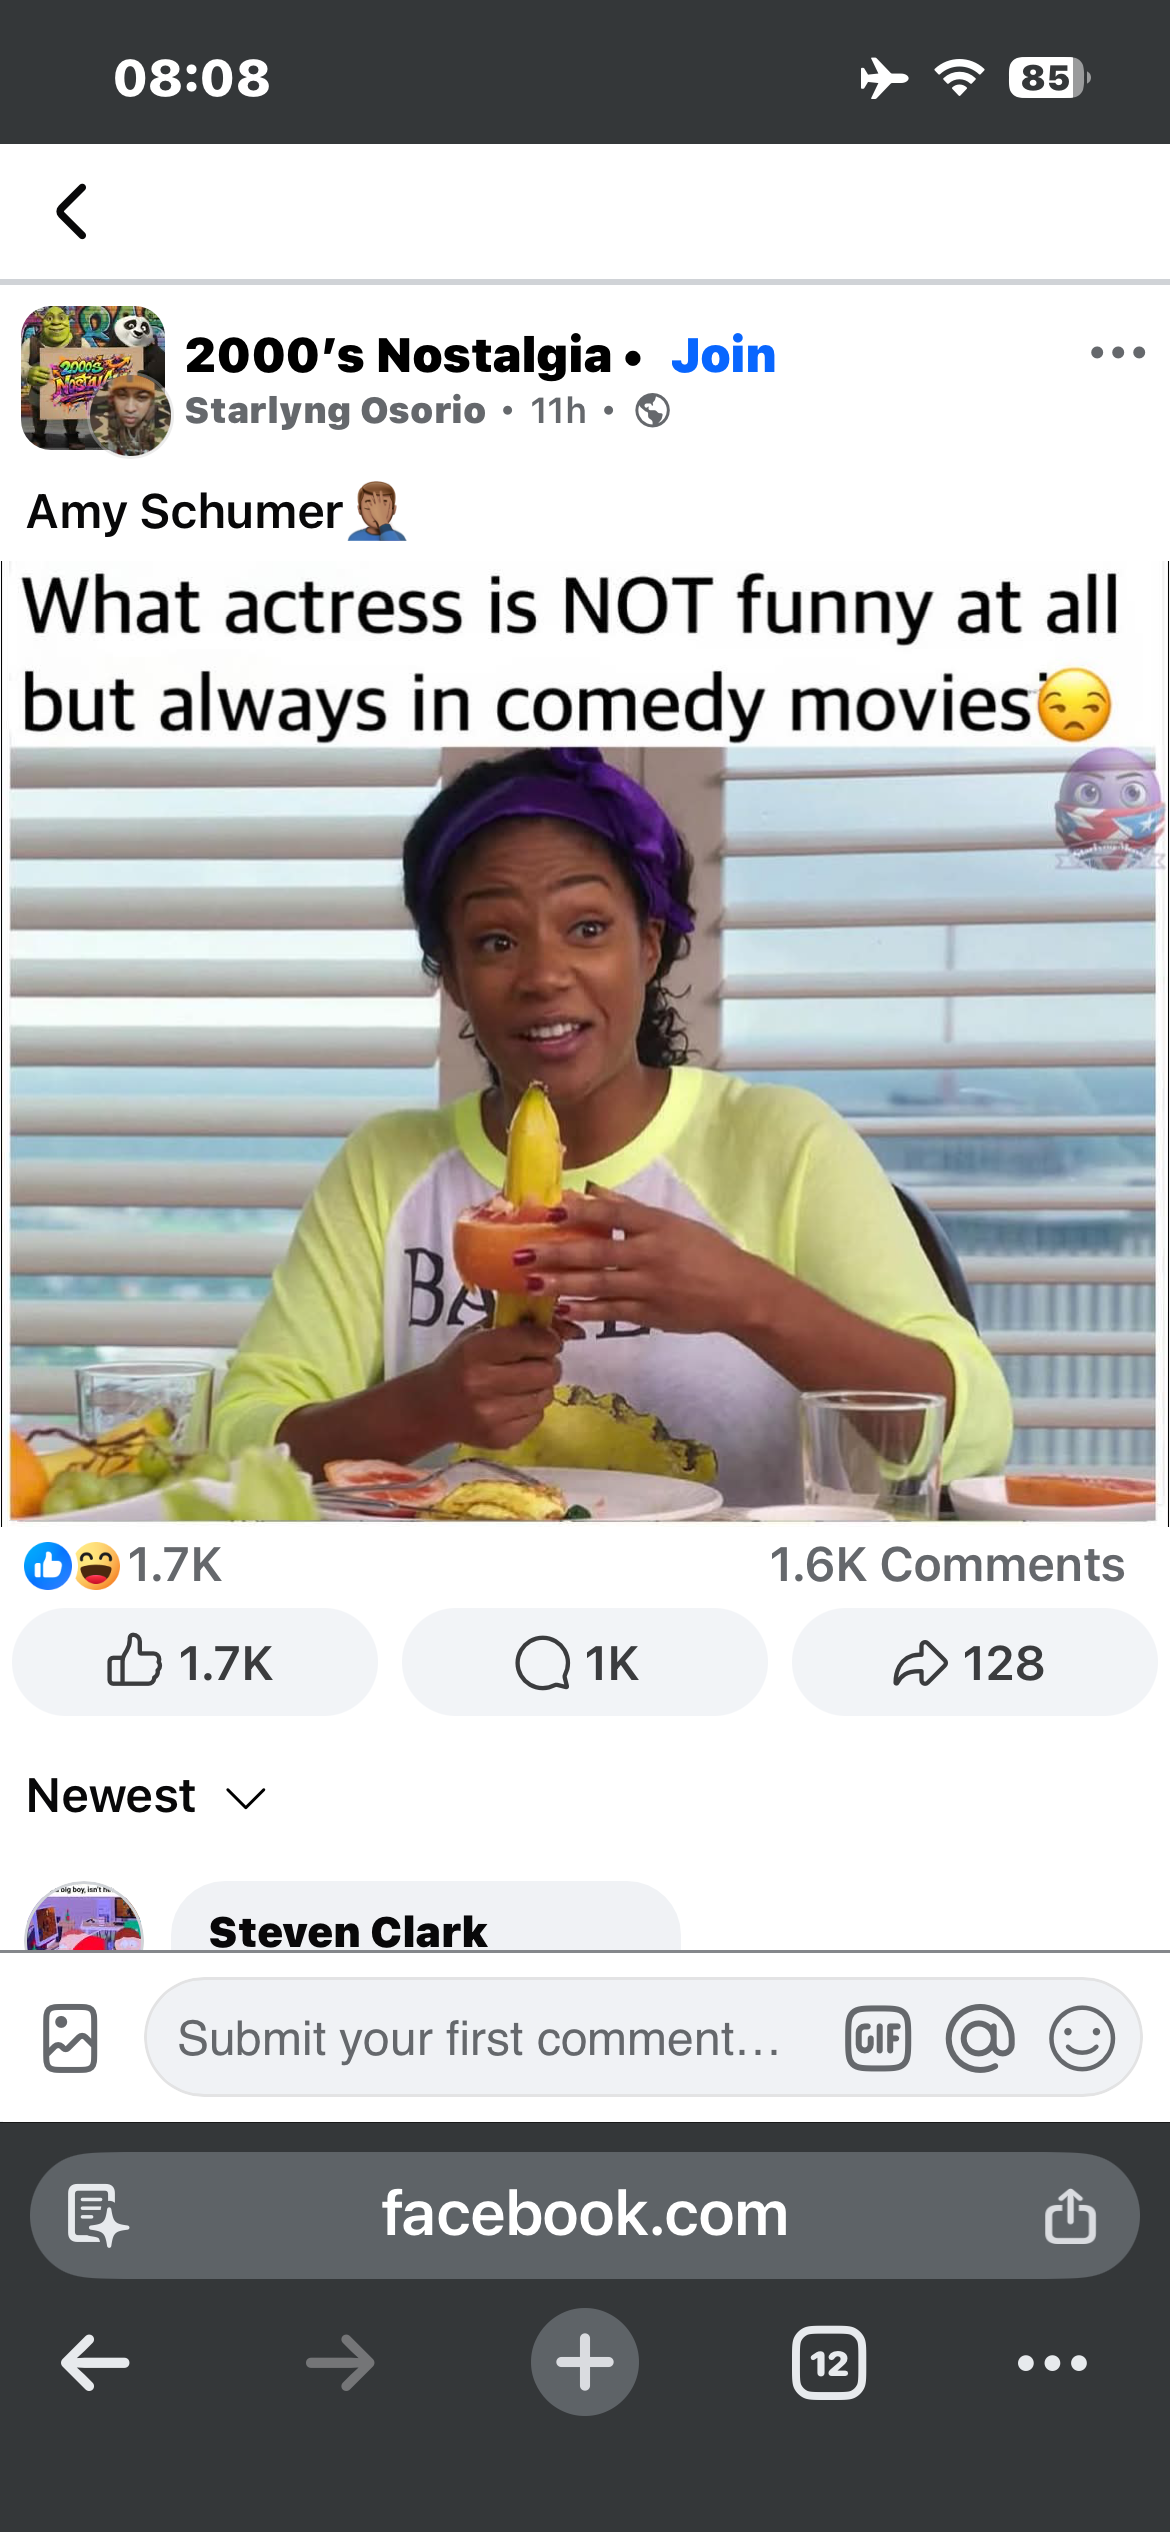This screenshot has height=2532, width=1170.
Task: Share the post using the 128 share button
Action: tap(974, 1662)
